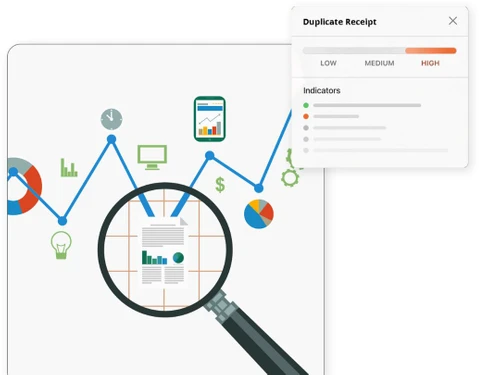Click the line chart point below the tablet
Viewport: 500px width, 375px height.
point(210,156)
